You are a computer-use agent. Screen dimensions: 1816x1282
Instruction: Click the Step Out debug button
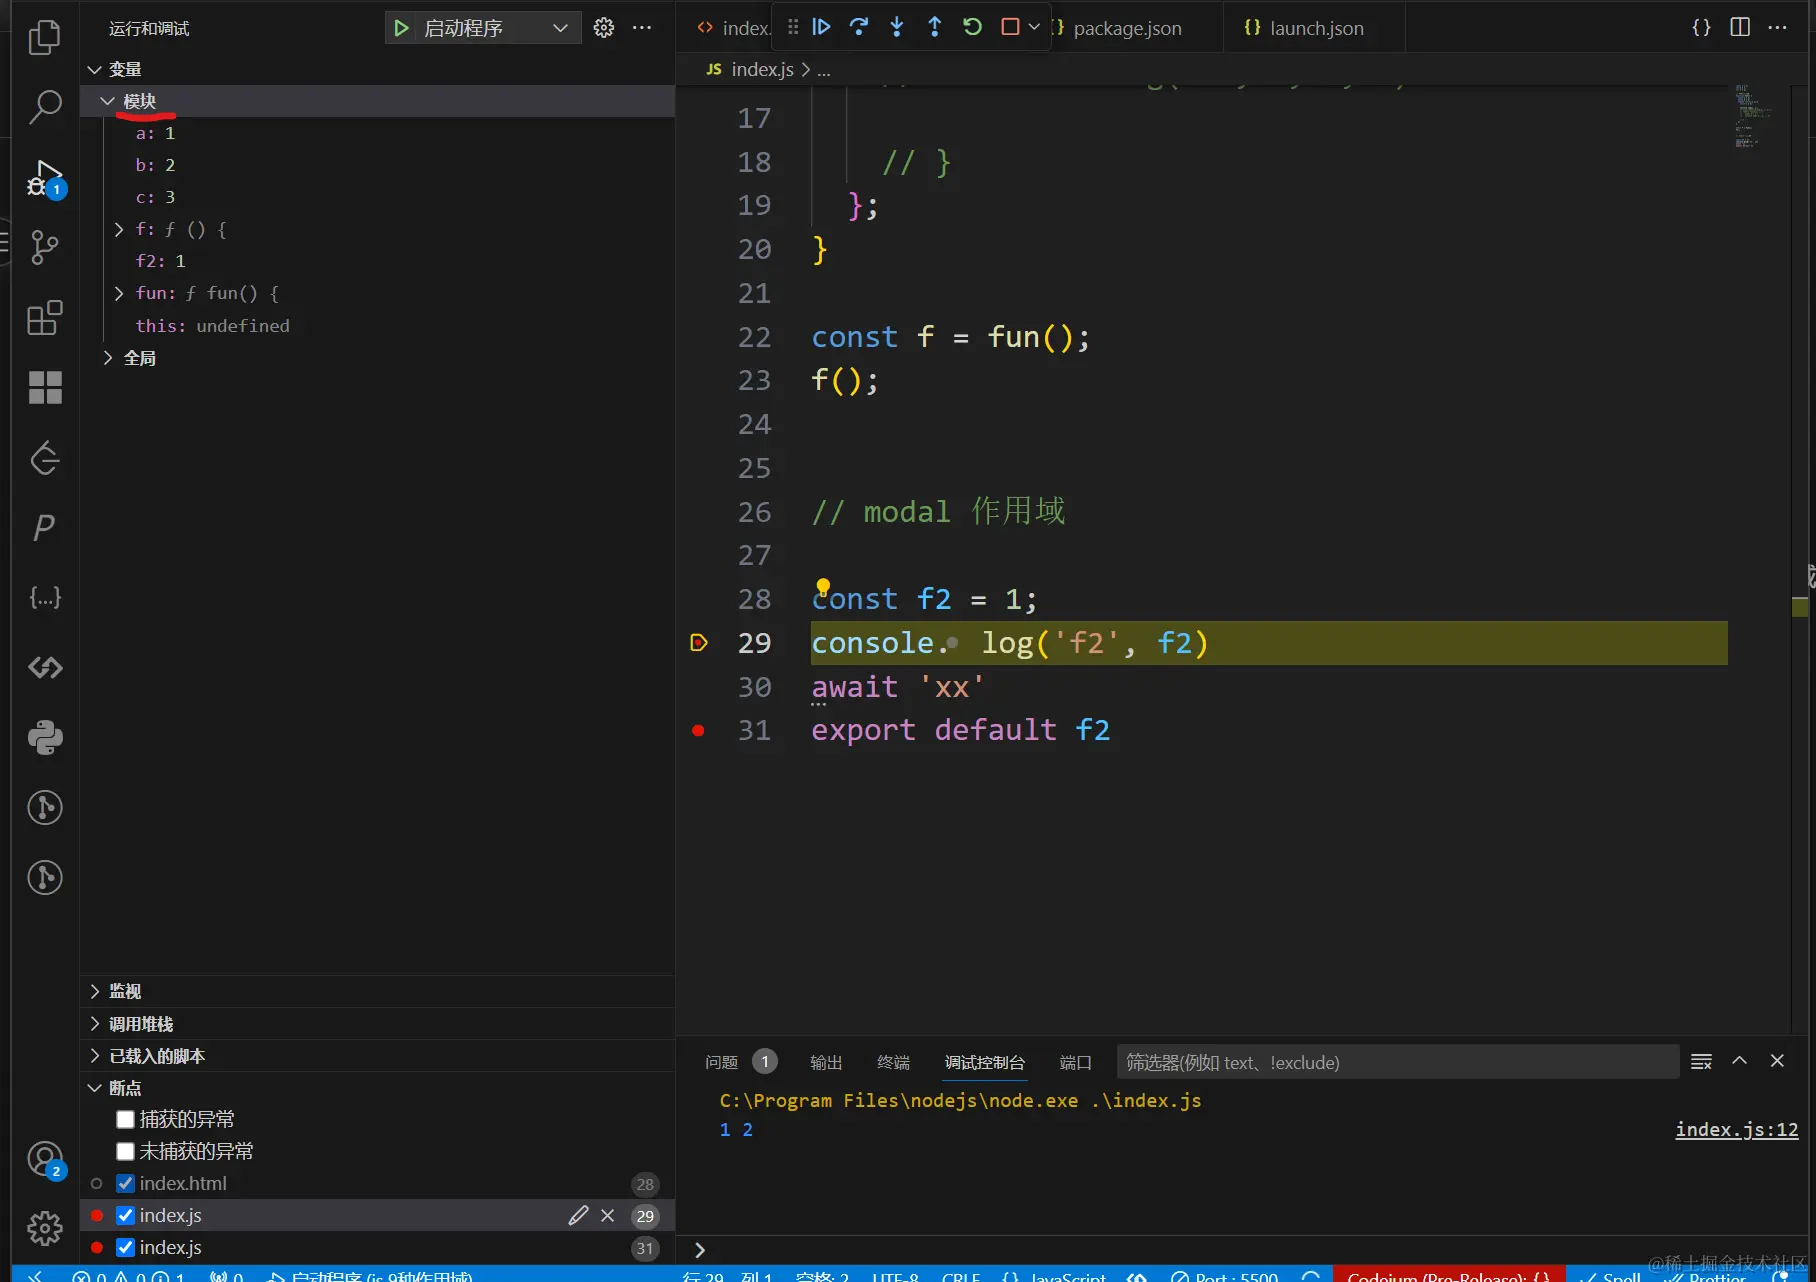935,27
